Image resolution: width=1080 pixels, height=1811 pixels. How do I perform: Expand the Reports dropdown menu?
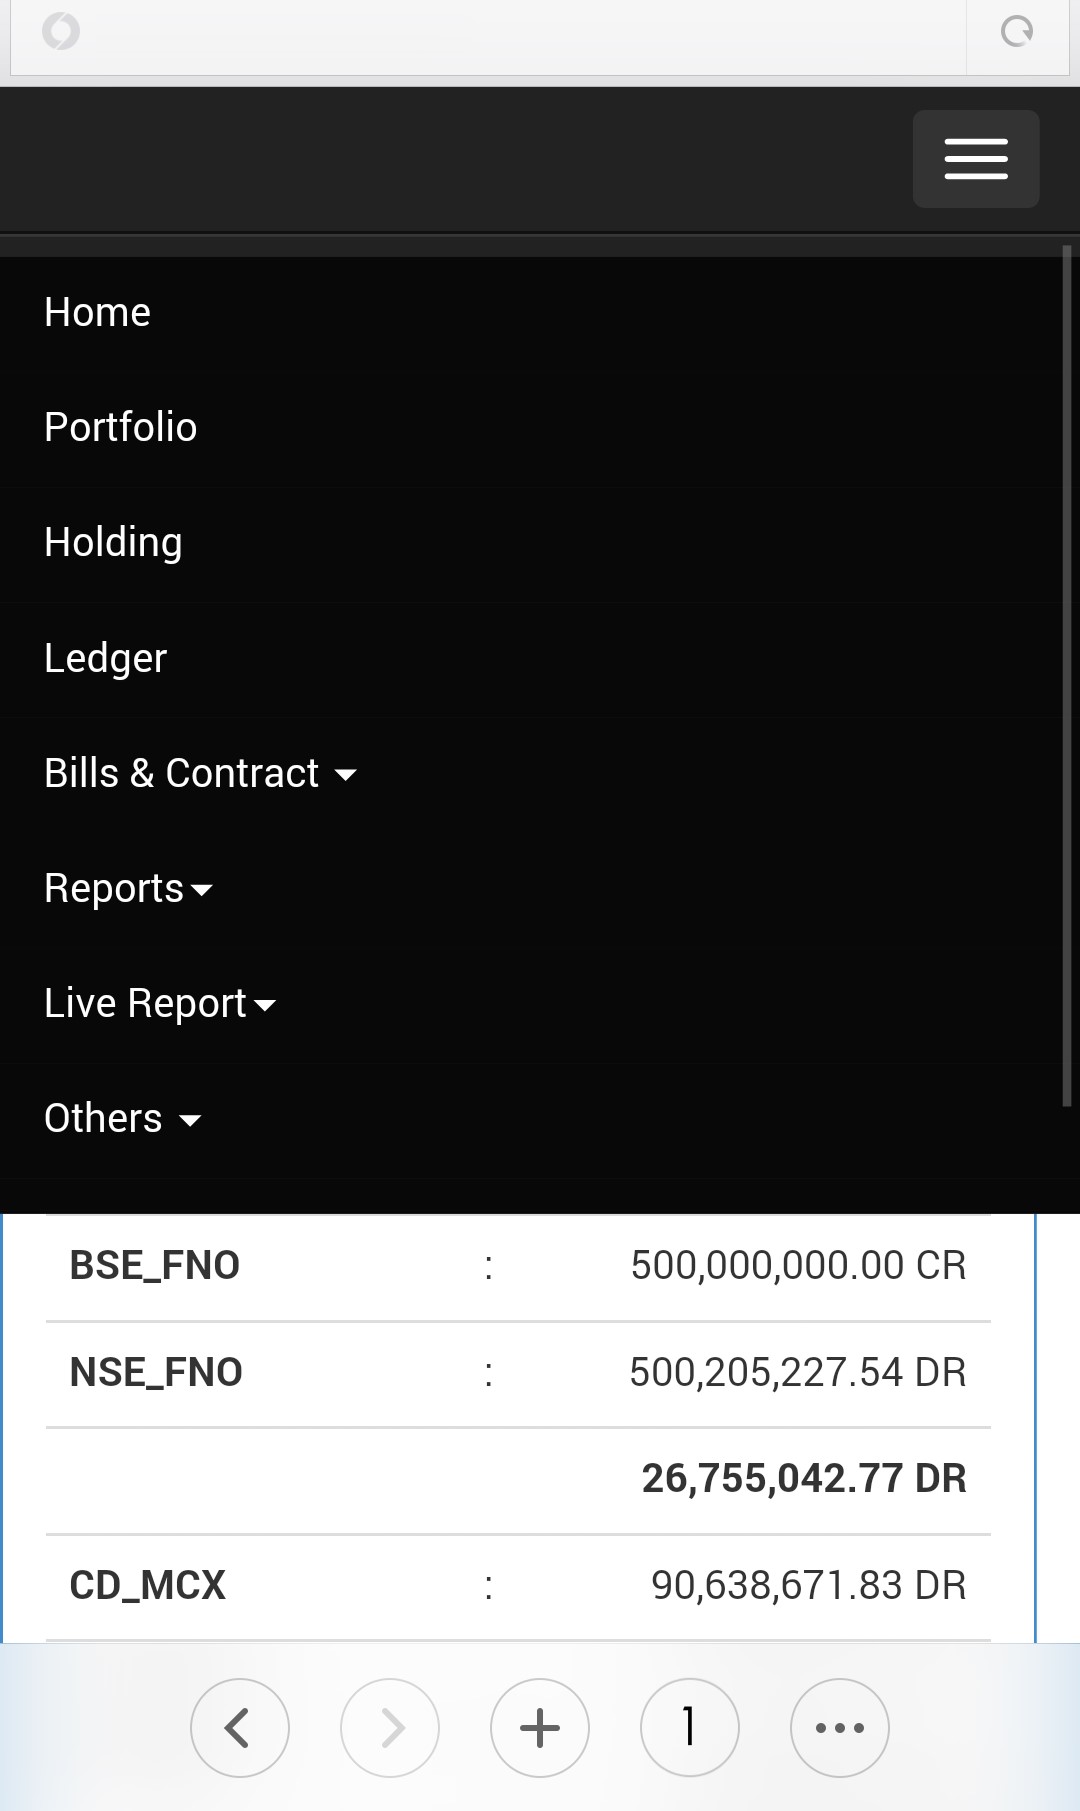click(x=128, y=888)
